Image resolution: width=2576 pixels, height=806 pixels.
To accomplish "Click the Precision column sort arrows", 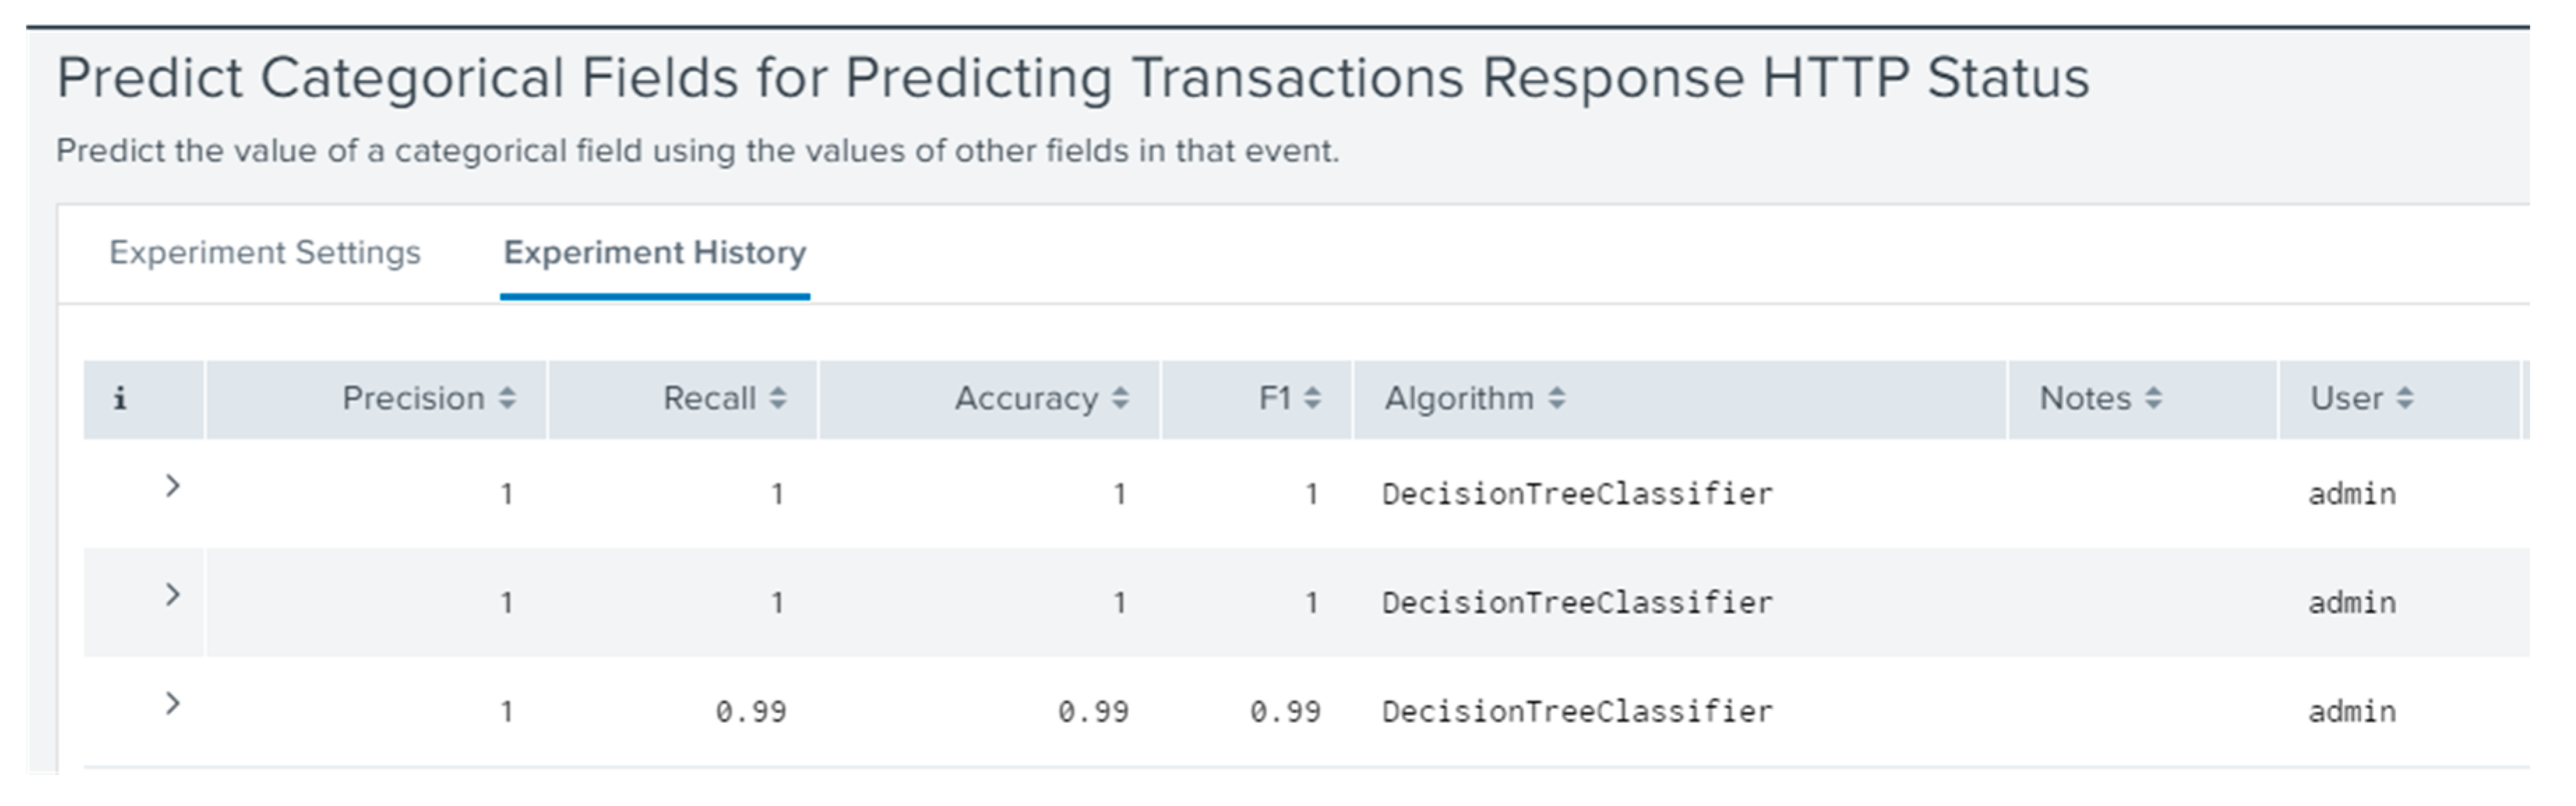I will point(507,399).
